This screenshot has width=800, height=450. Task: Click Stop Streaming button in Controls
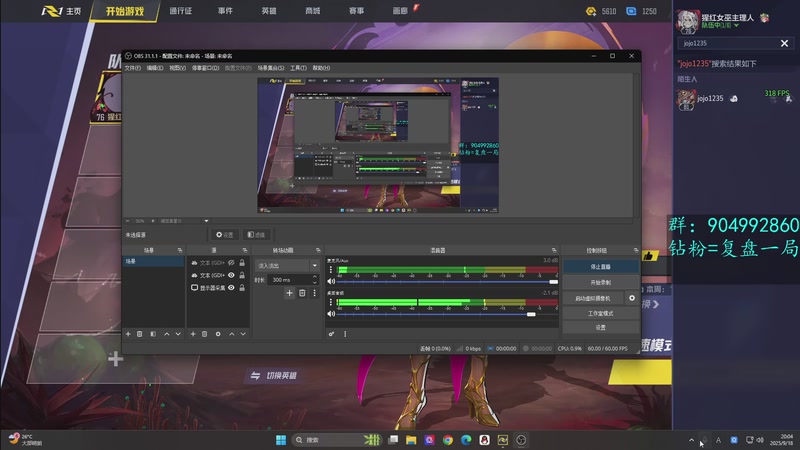pos(601,266)
